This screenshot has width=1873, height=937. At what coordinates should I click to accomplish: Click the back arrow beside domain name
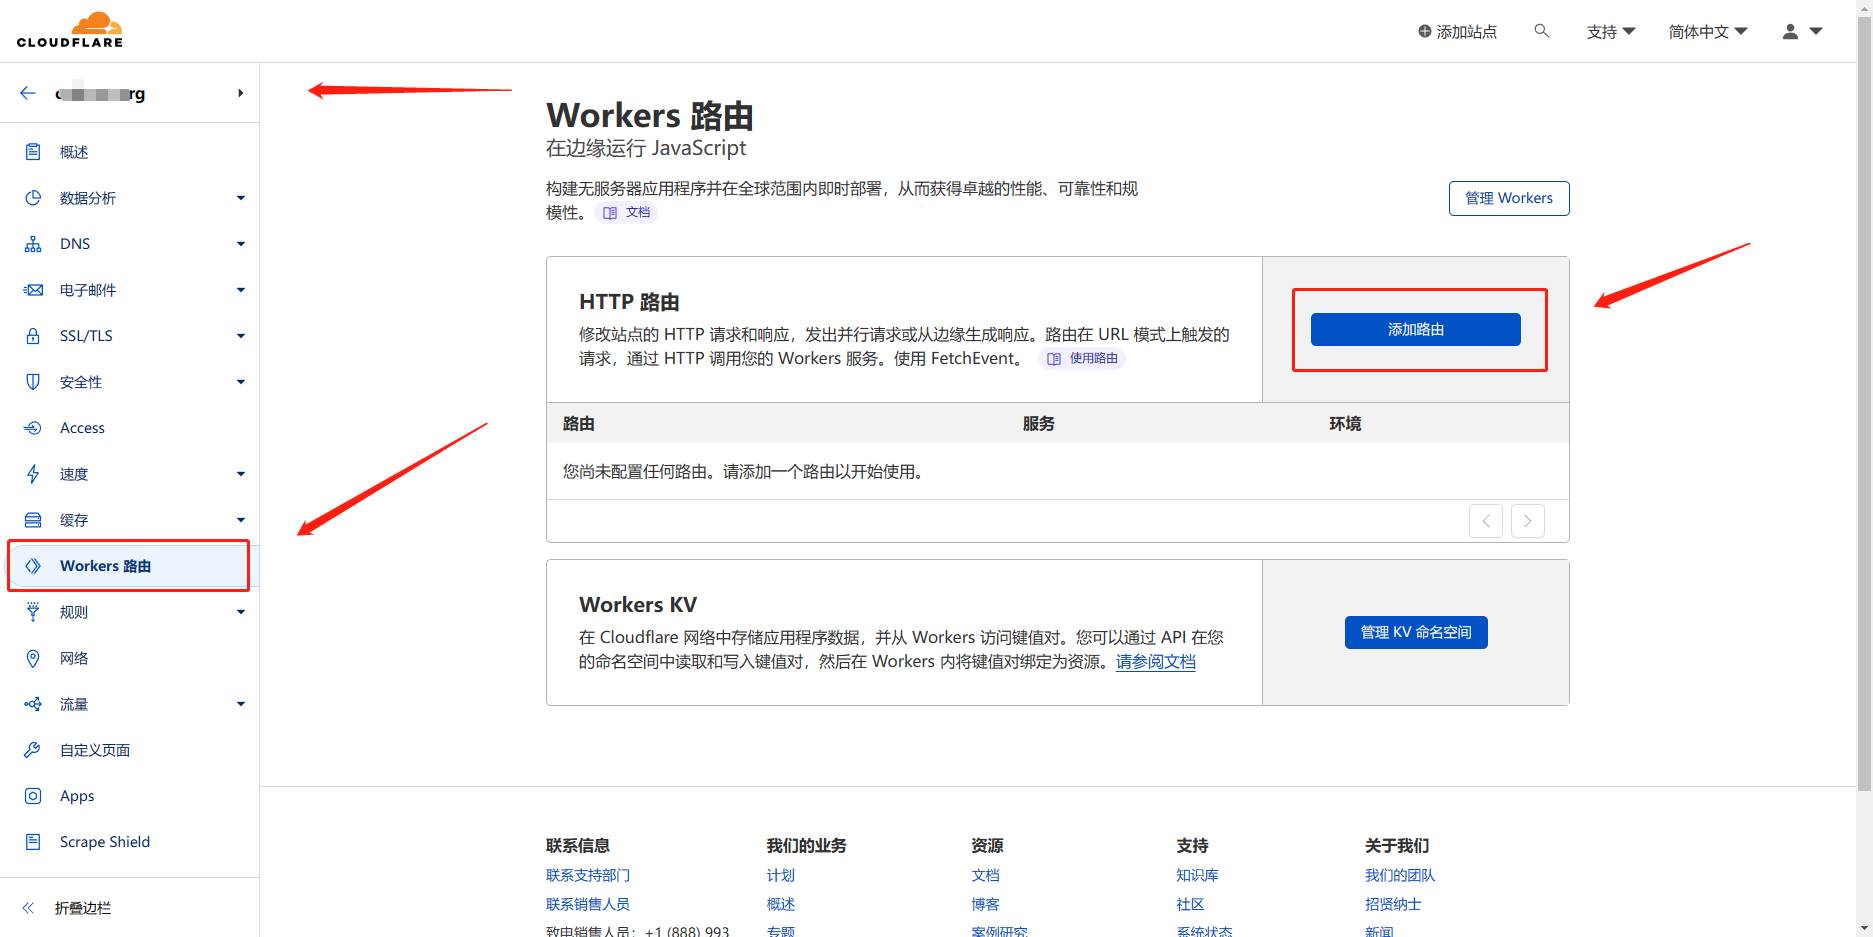(x=28, y=93)
